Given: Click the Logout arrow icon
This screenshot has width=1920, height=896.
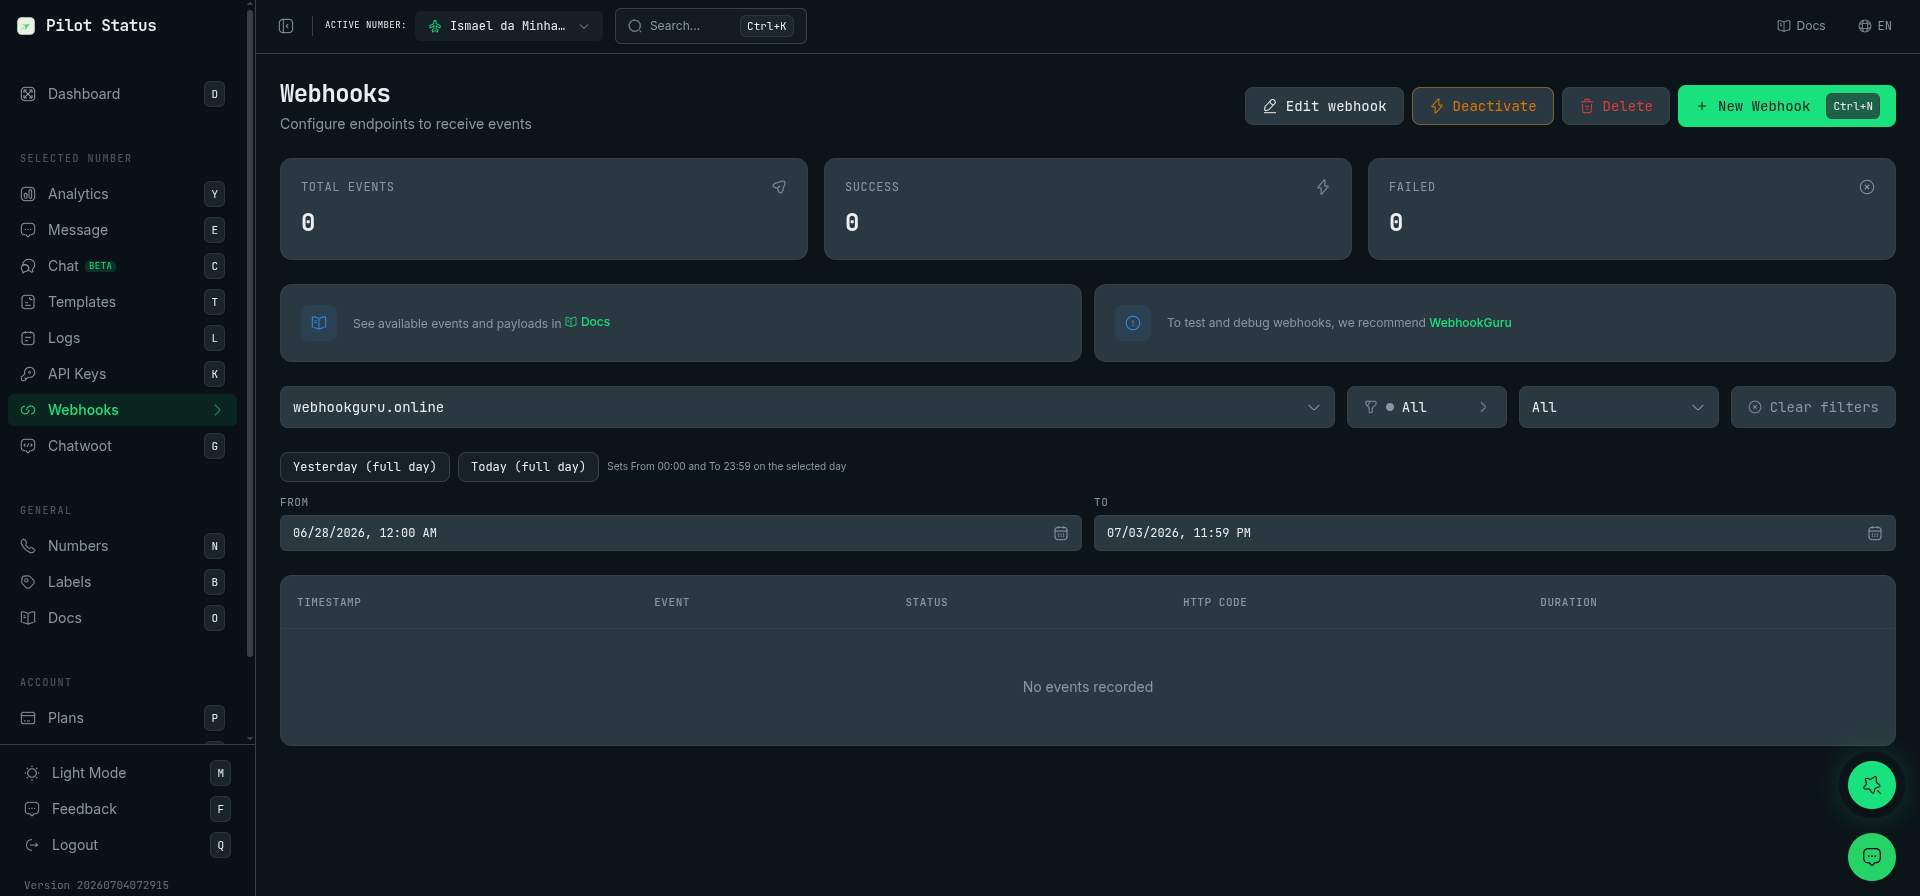Looking at the screenshot, I should [32, 845].
